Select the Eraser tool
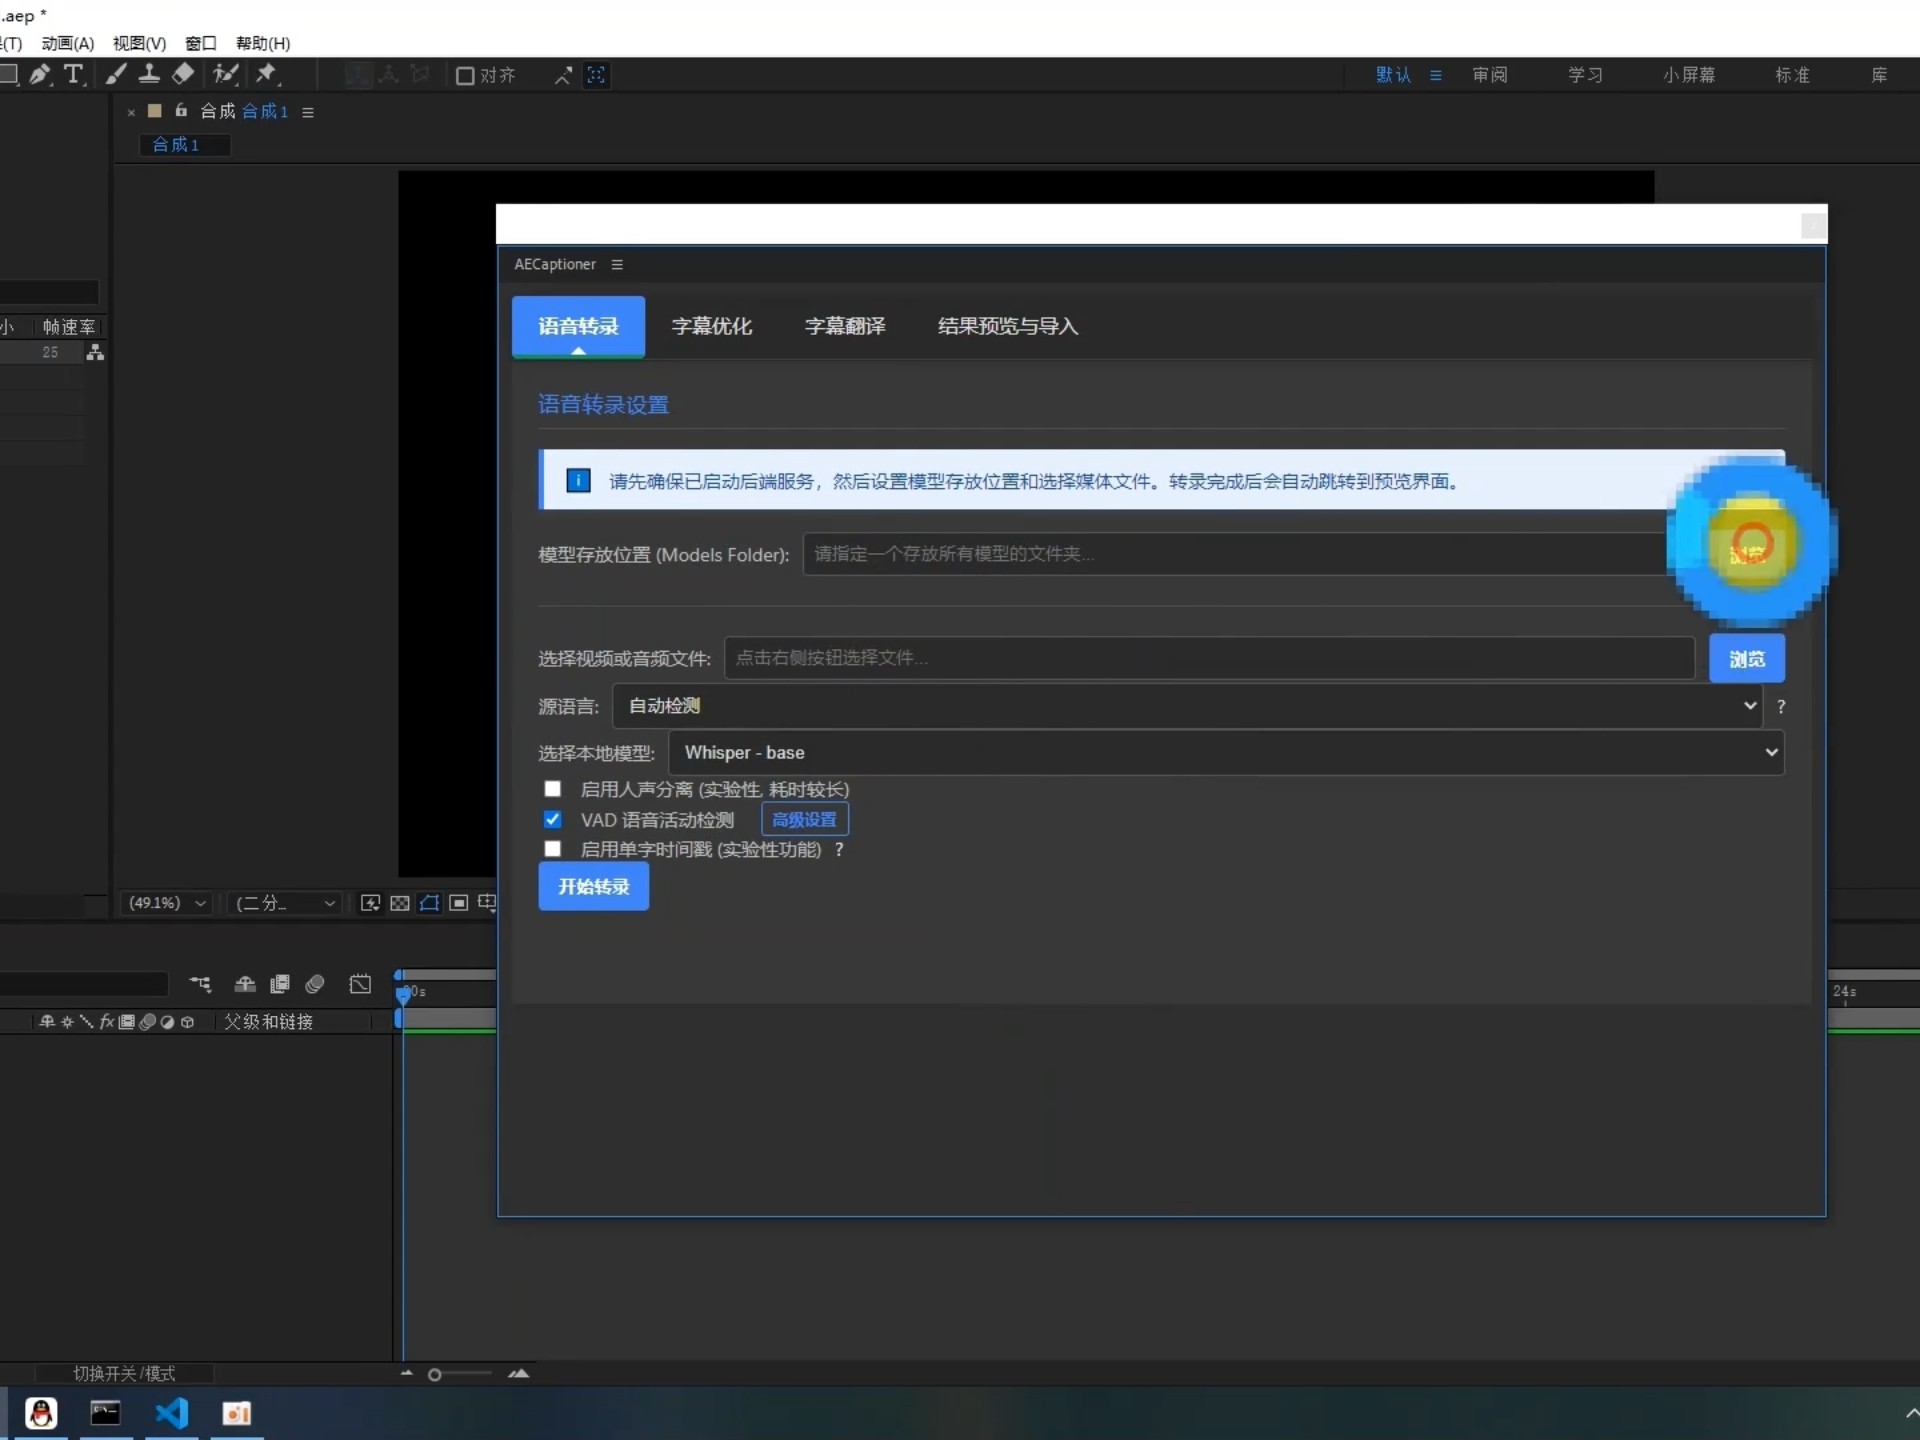Screen dimensions: 1920x1440 pyautogui.click(x=183, y=74)
